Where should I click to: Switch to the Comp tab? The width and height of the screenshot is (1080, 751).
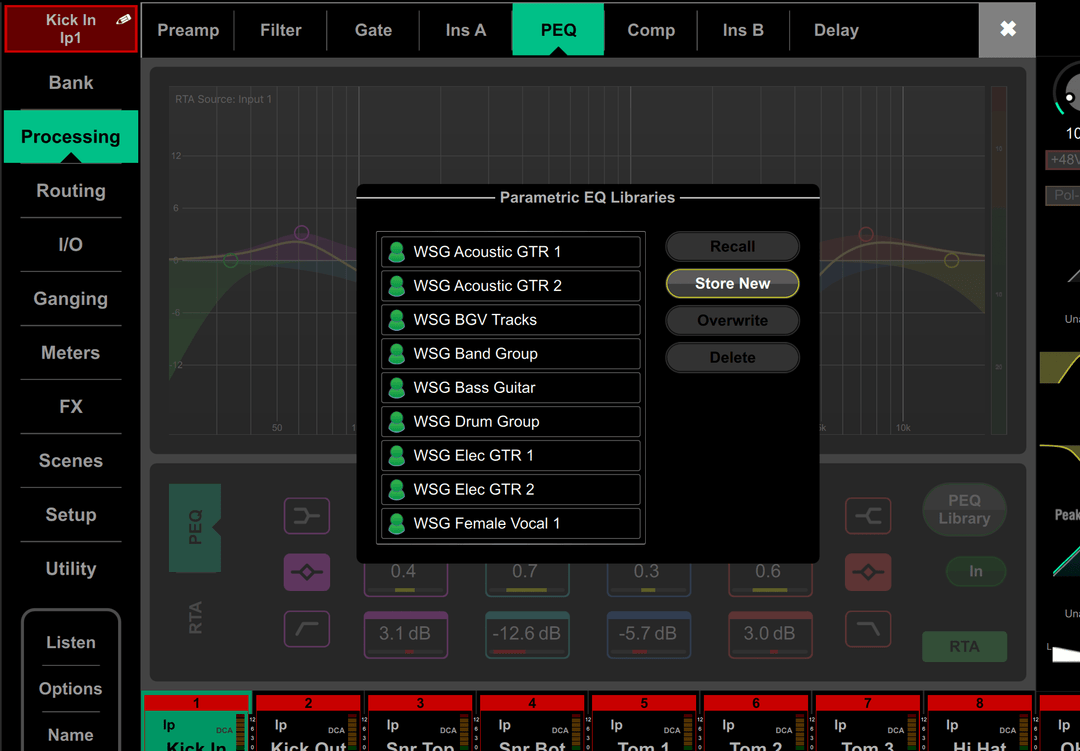pos(651,30)
